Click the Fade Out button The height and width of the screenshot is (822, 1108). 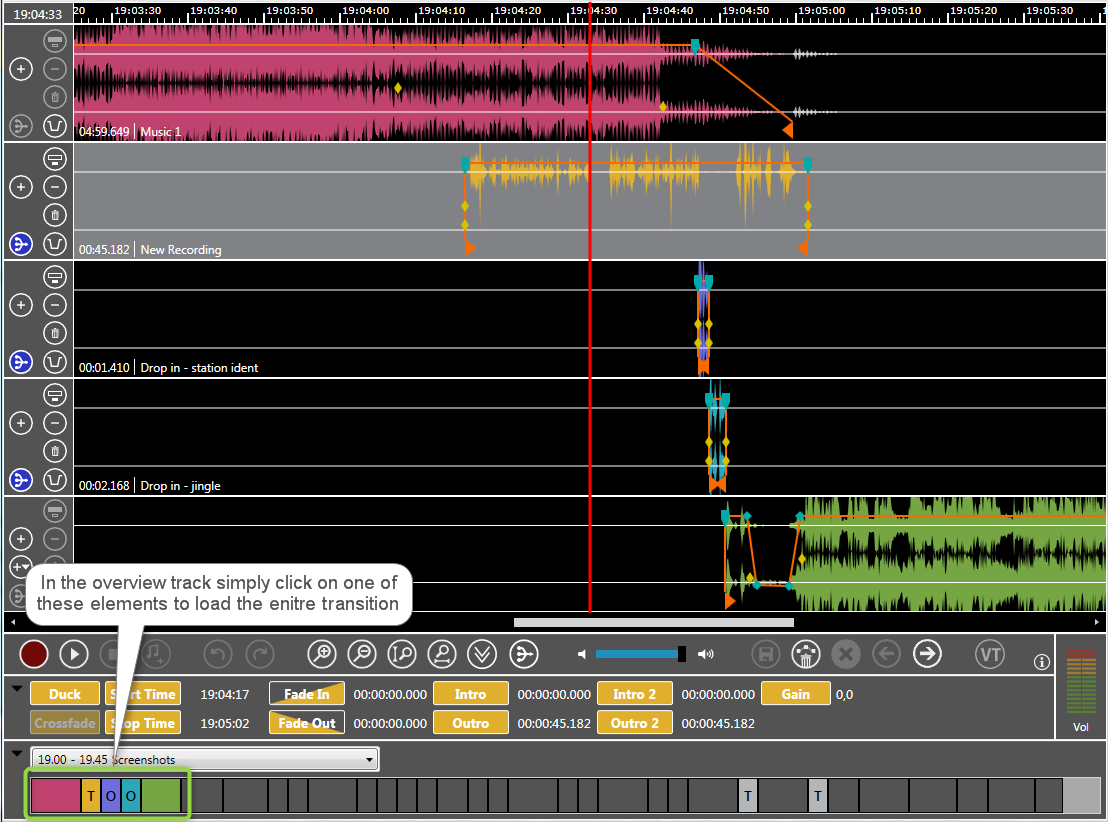306,723
